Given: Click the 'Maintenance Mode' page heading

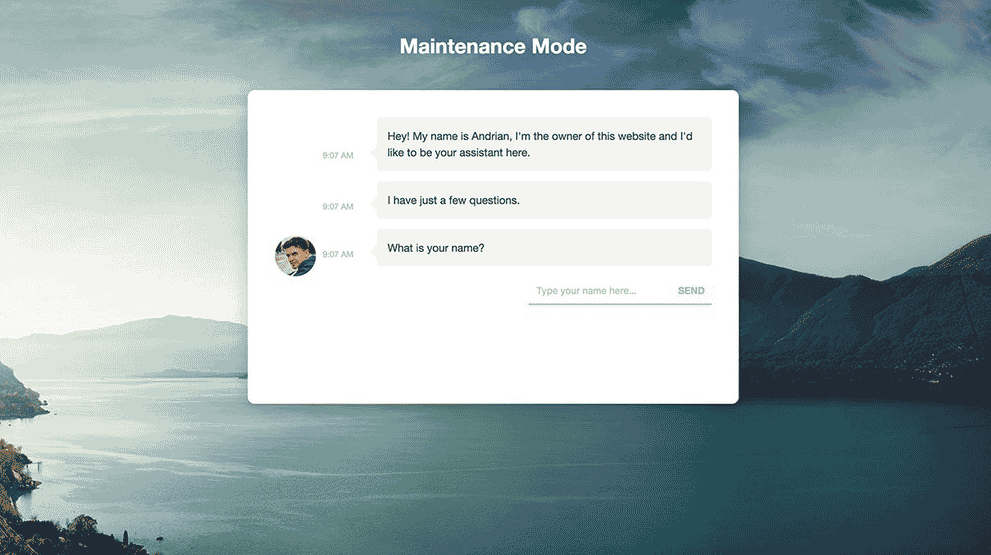Looking at the screenshot, I should 493,47.
